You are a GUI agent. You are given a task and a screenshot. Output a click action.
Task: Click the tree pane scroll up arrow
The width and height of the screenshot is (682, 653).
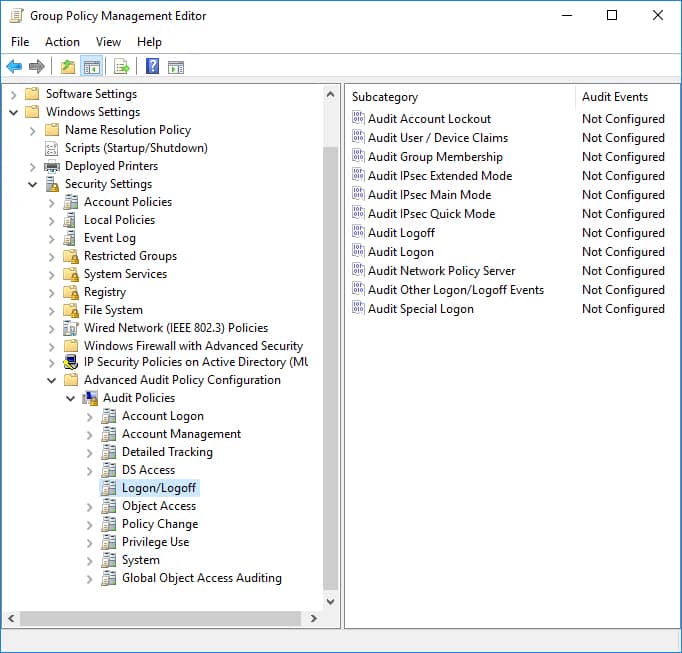pos(331,94)
